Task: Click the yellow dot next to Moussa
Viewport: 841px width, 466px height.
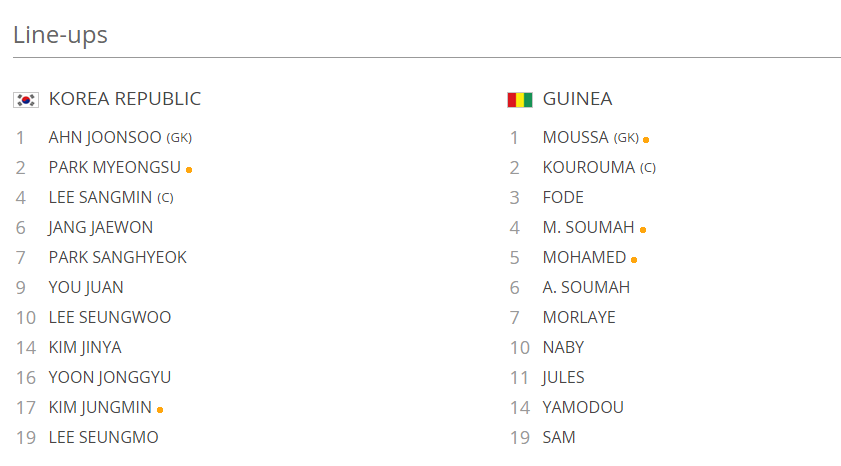Action: pyautogui.click(x=646, y=139)
